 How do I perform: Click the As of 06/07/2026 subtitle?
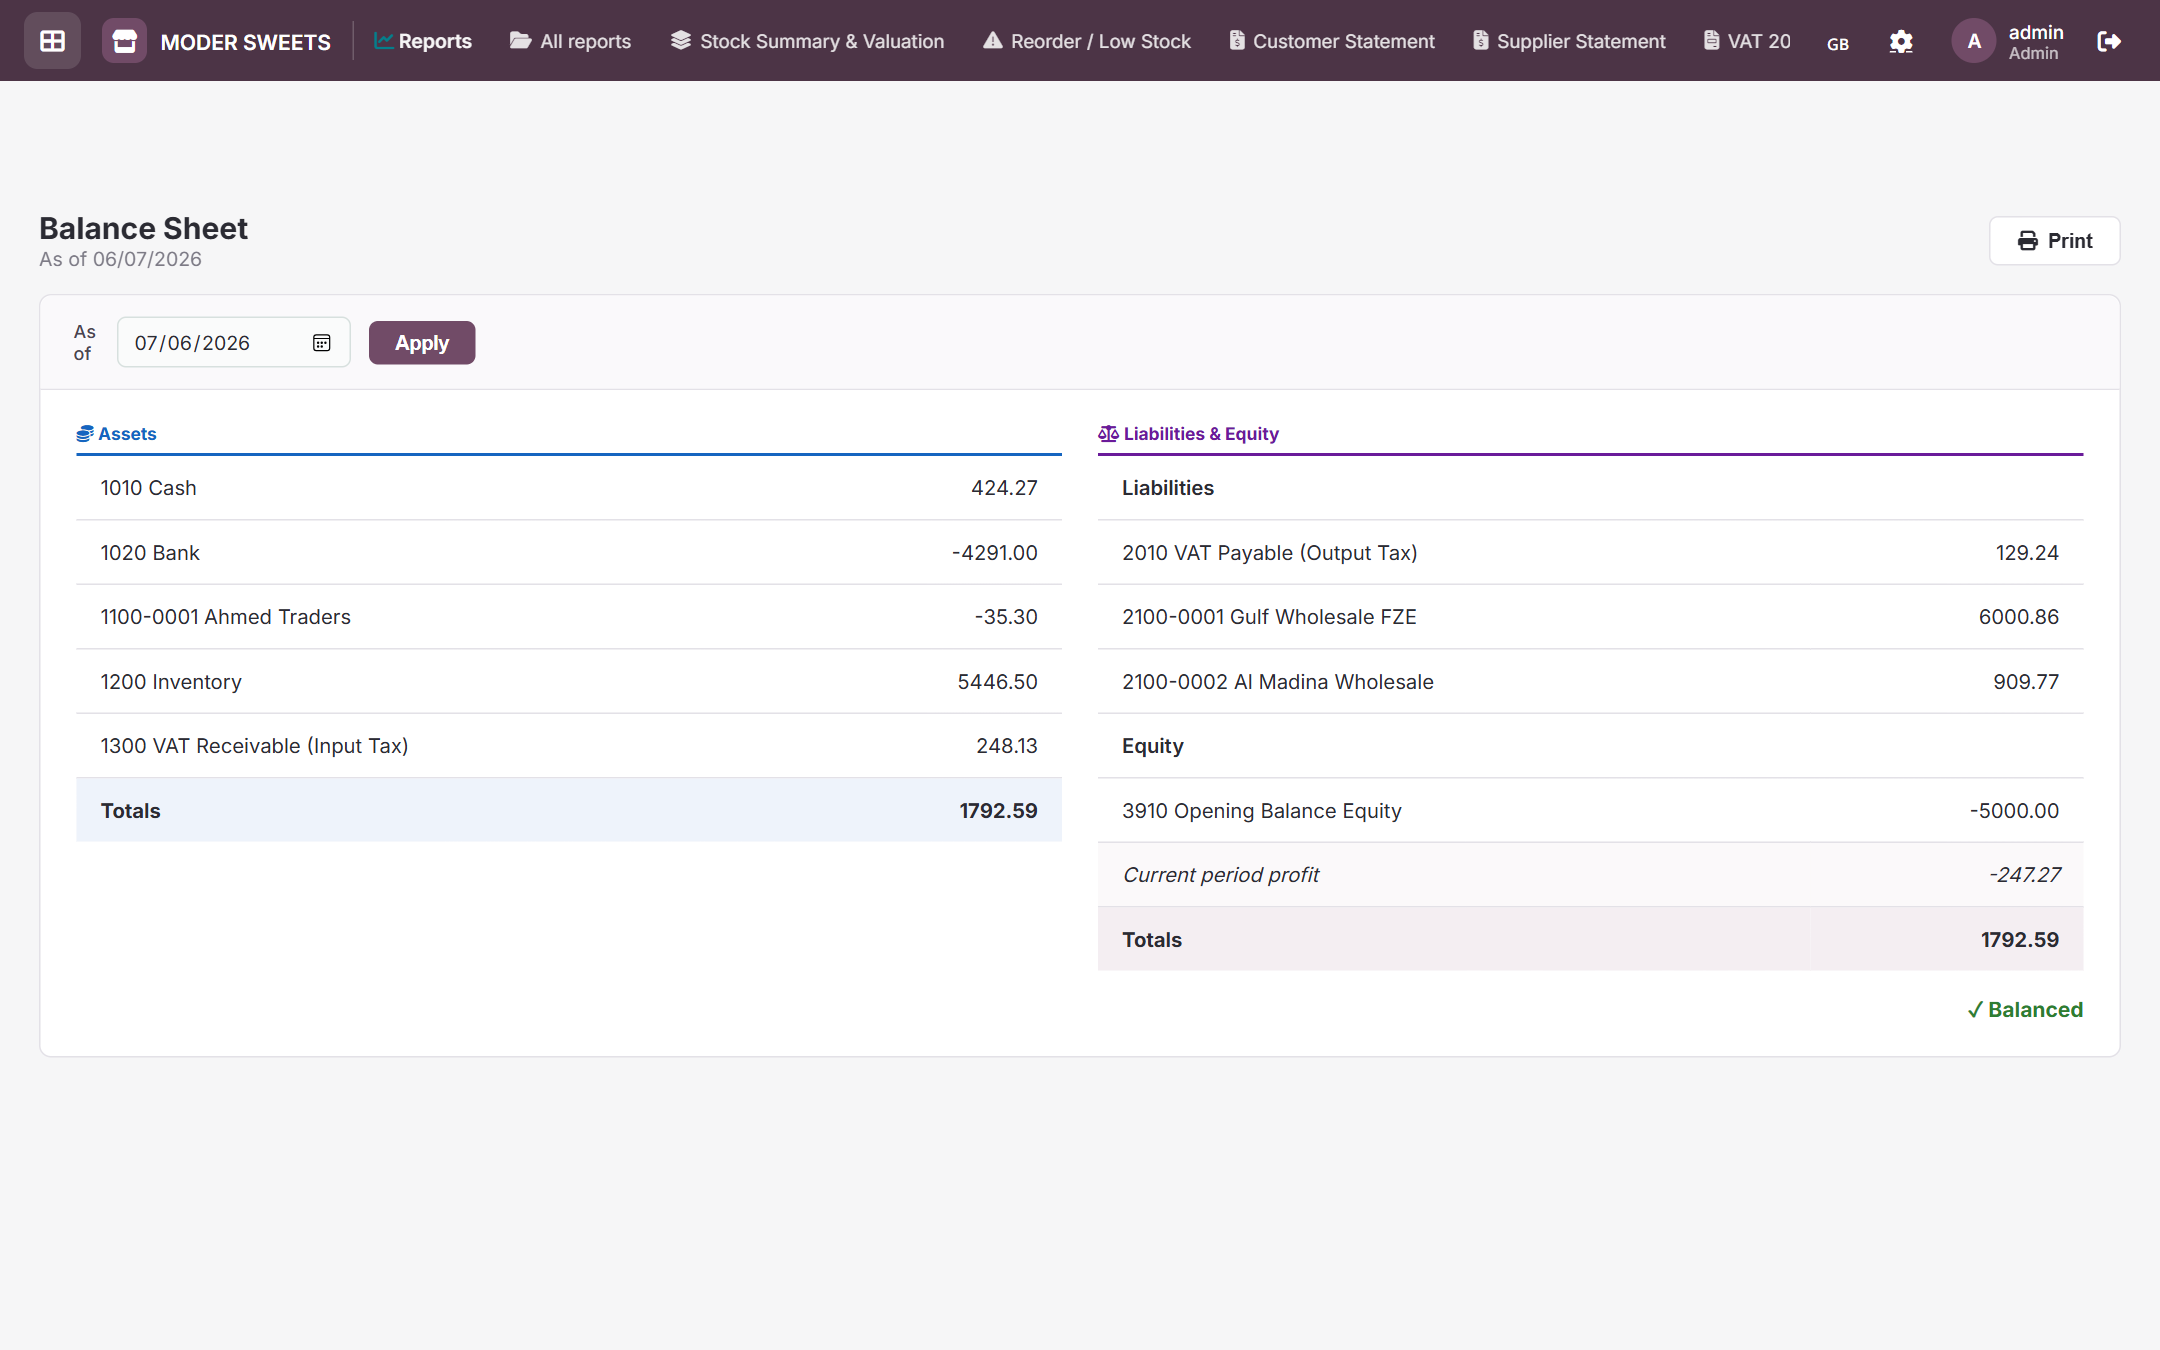click(120, 259)
